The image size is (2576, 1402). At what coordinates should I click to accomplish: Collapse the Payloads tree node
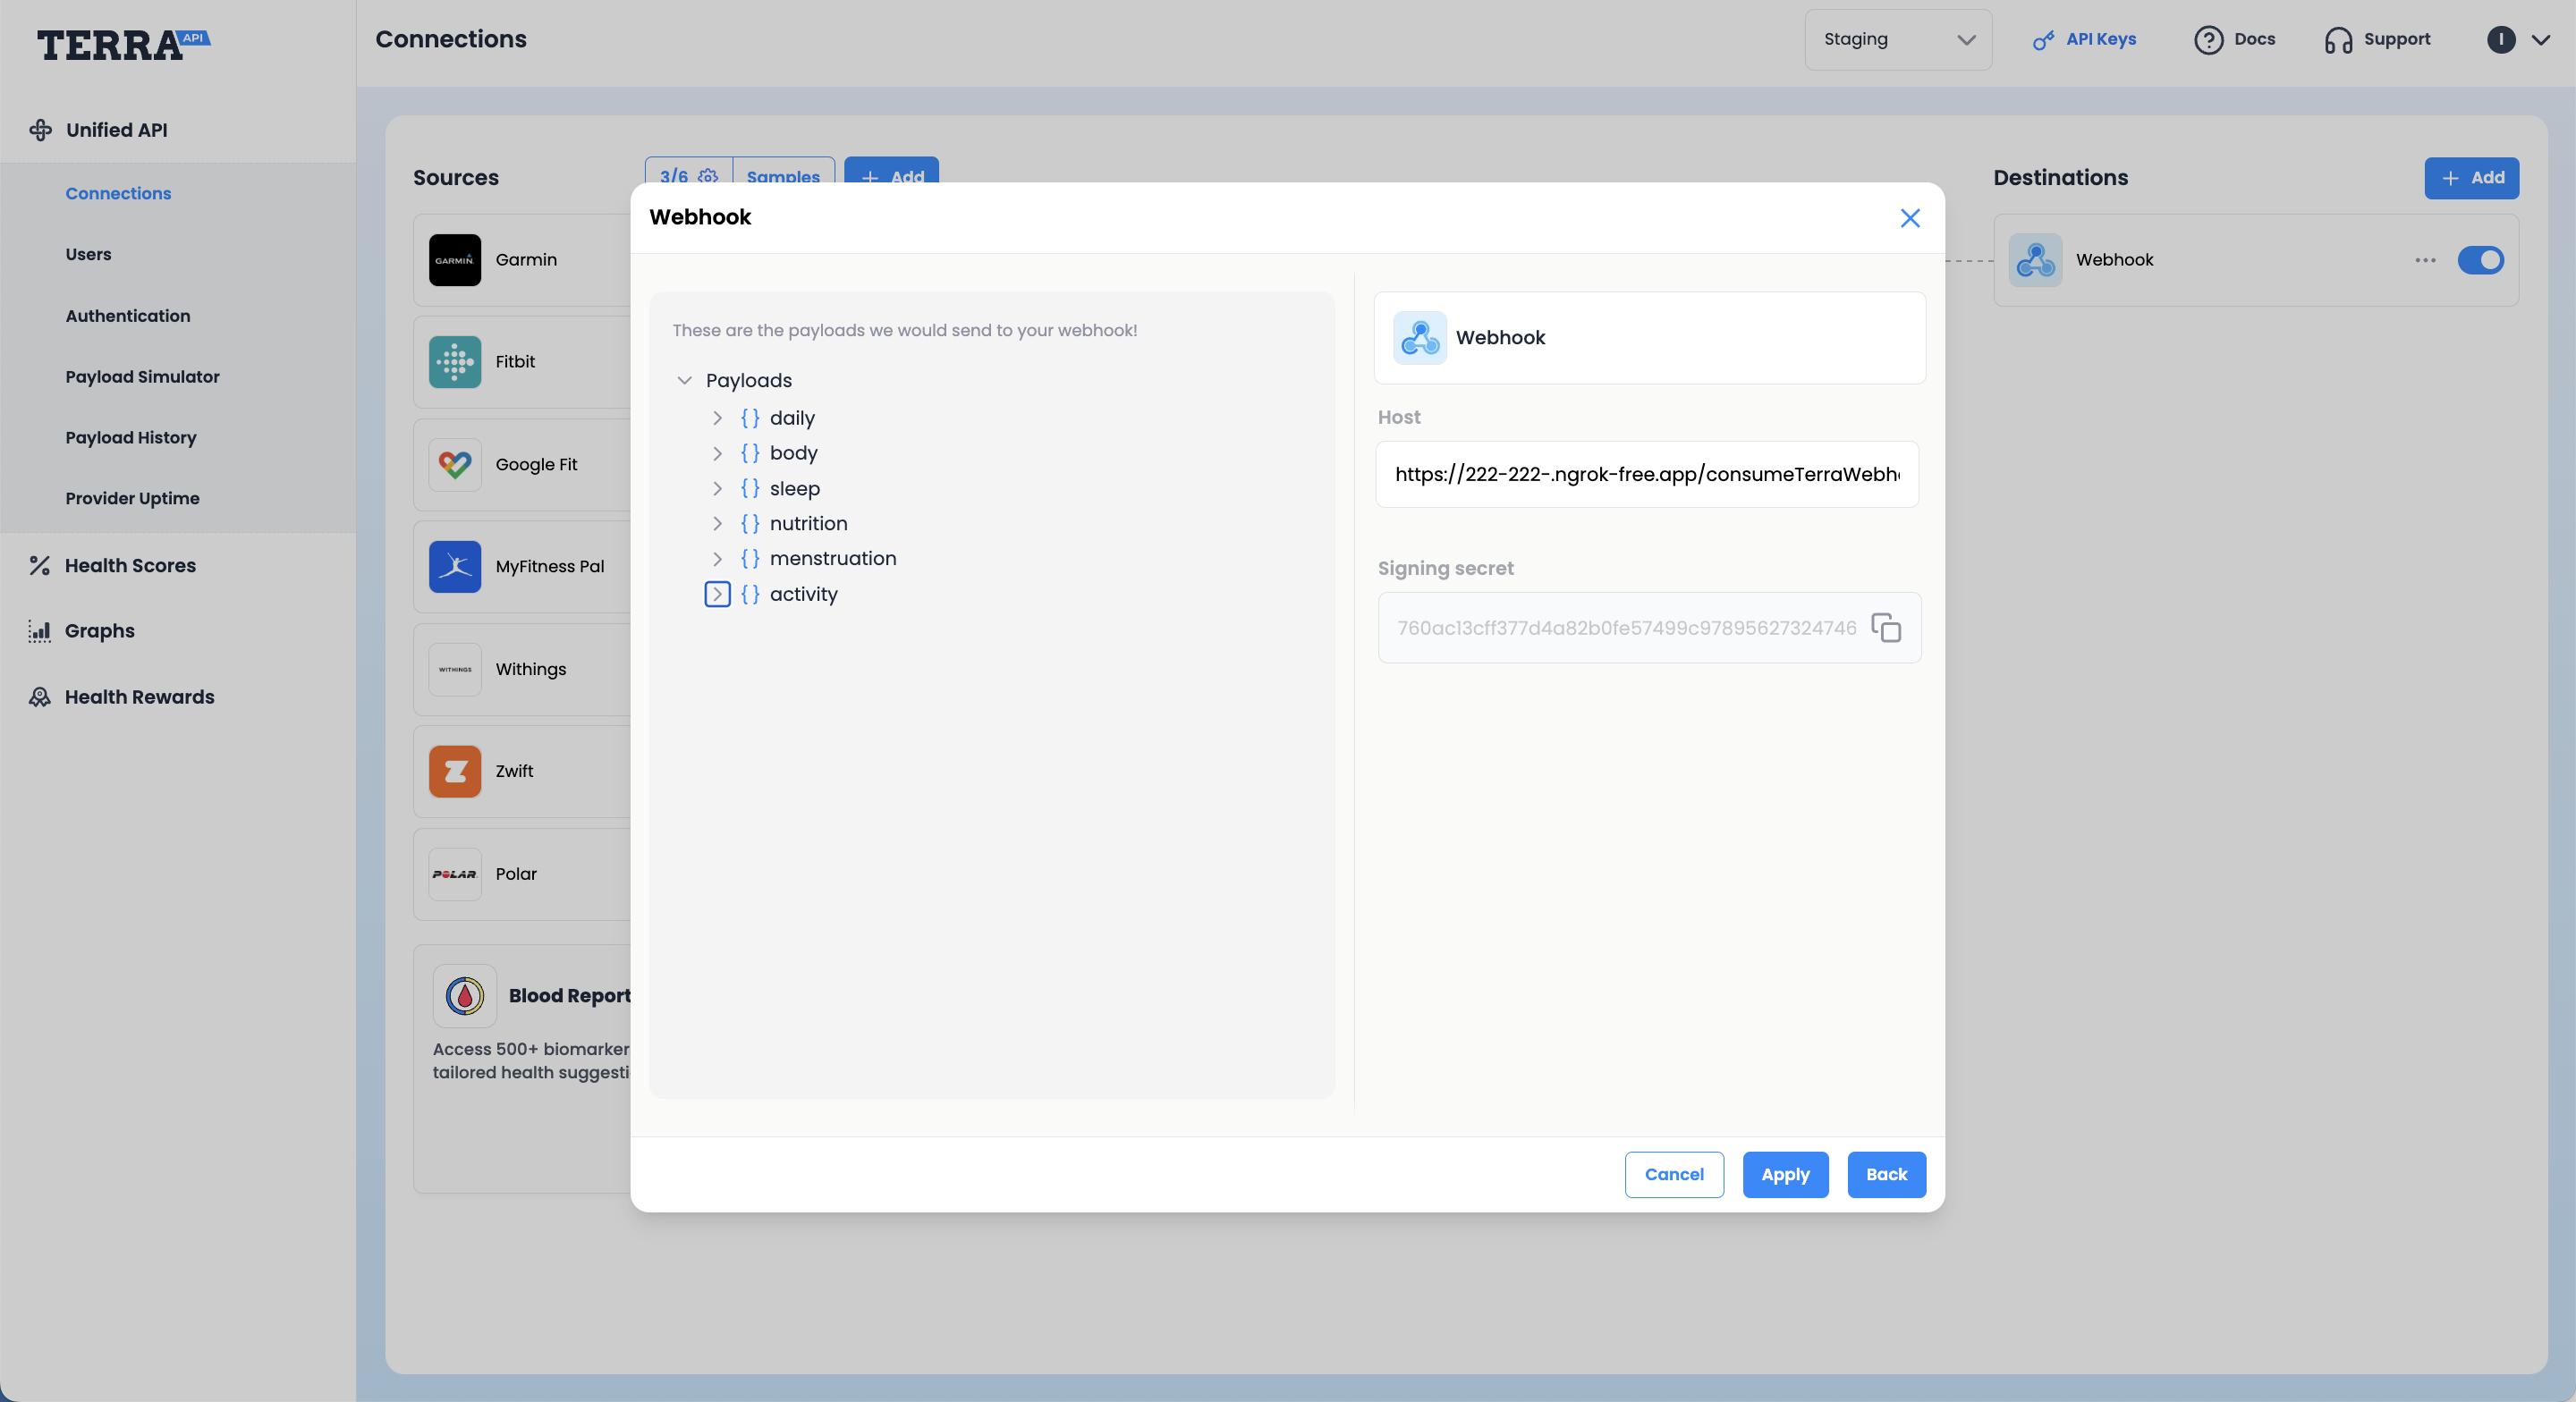click(685, 380)
